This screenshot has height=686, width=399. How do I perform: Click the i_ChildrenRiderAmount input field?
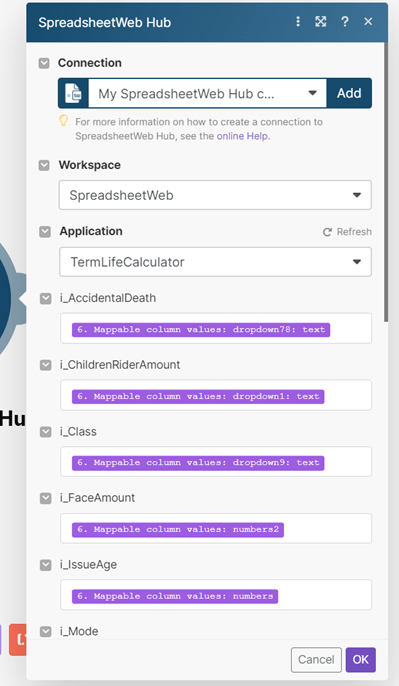coord(216,396)
